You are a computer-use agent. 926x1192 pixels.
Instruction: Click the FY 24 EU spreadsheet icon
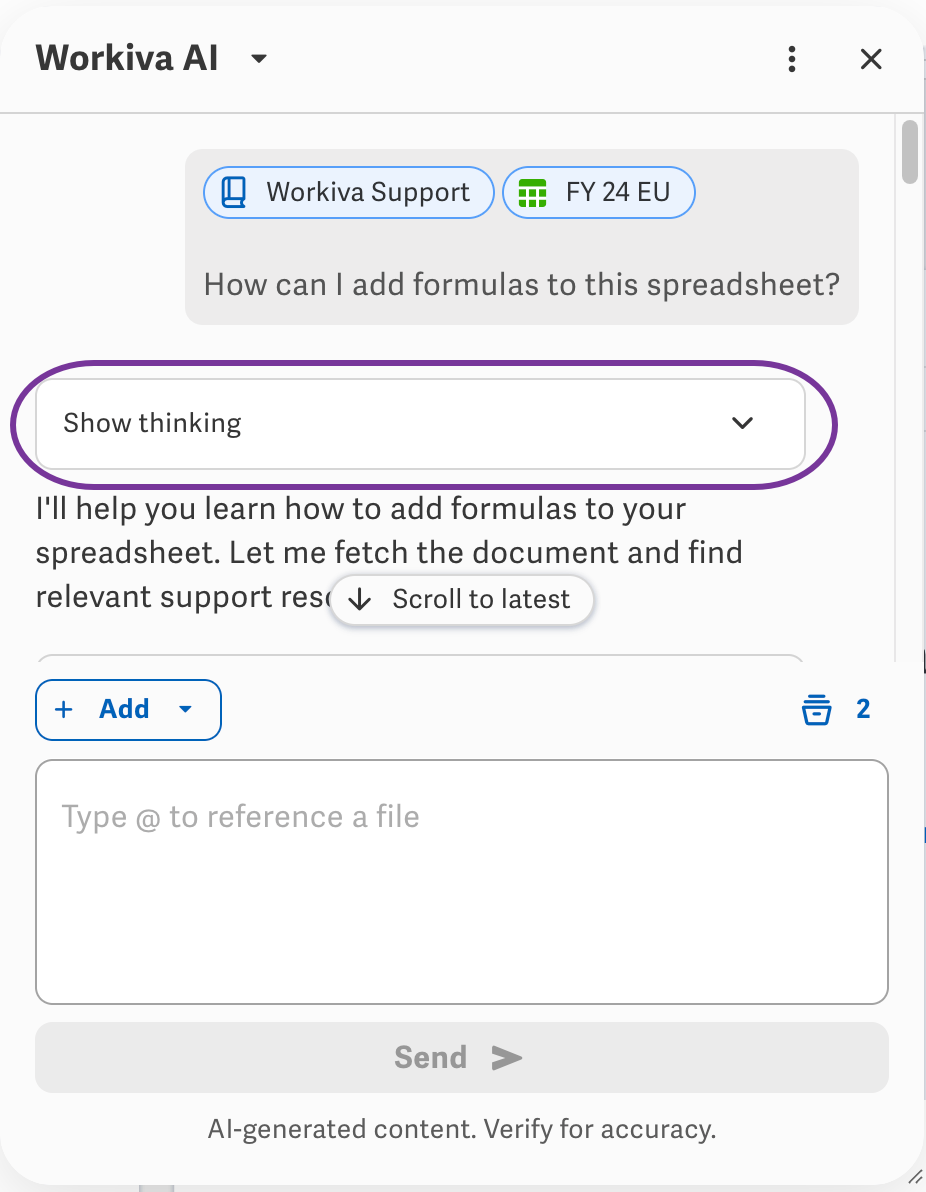click(532, 193)
